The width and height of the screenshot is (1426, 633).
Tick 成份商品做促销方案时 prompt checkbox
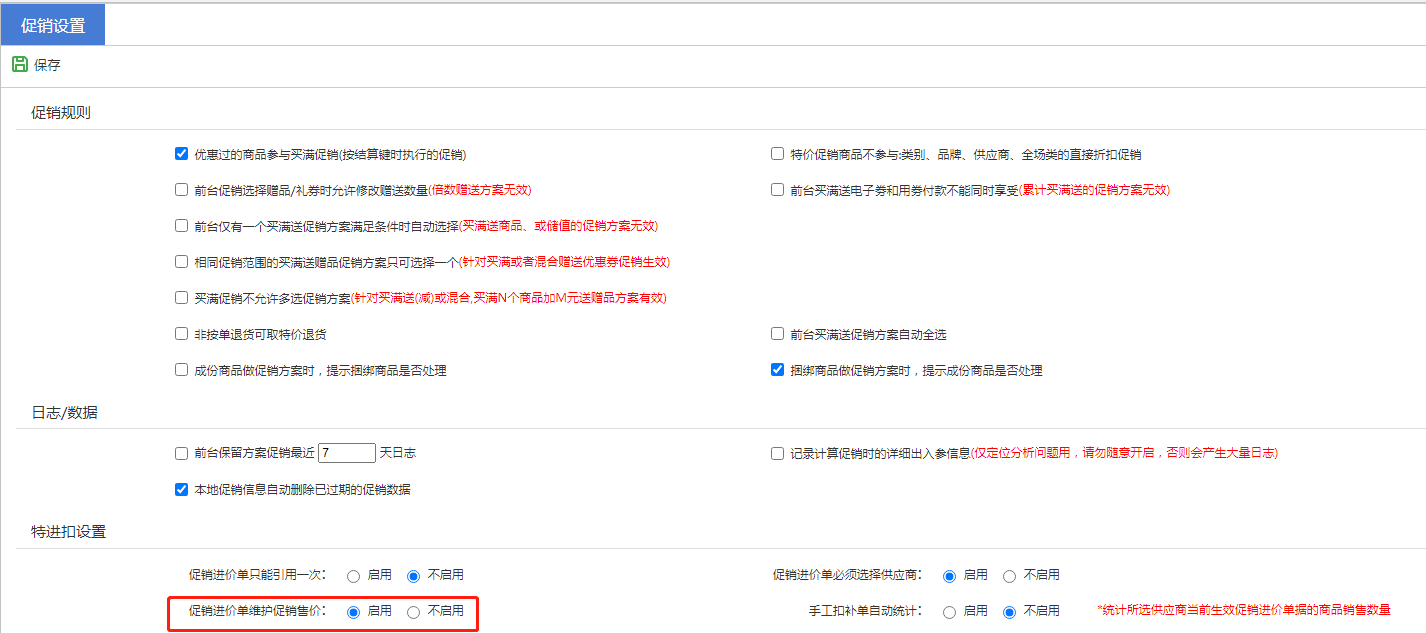point(181,370)
